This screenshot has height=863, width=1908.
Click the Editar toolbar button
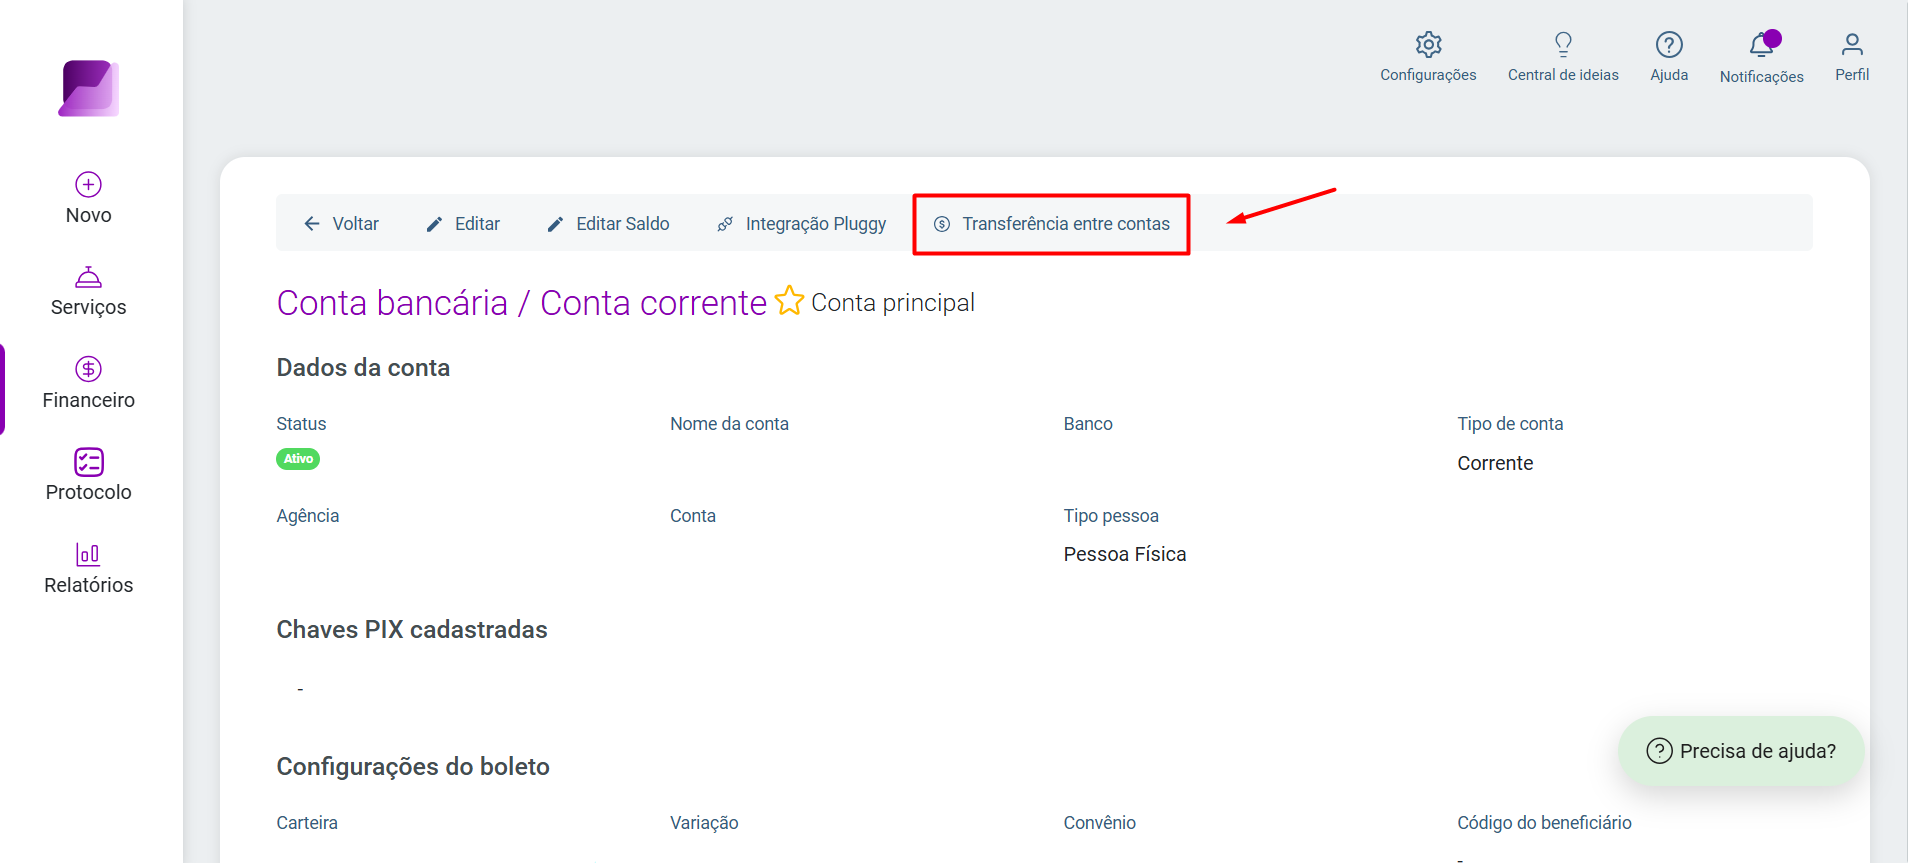coord(463,224)
